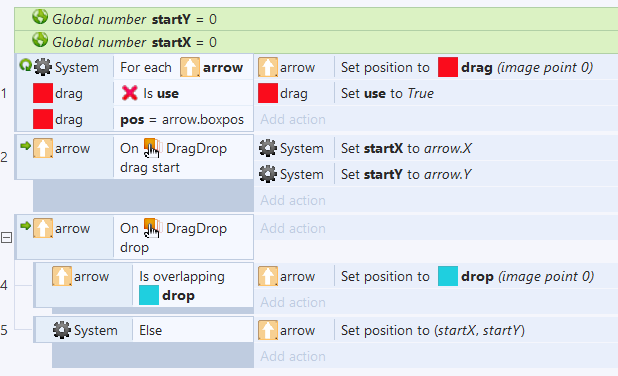The width and height of the screenshot is (618, 376).
Task: Click the green trigger arrow on event 2
Action: click(x=25, y=146)
